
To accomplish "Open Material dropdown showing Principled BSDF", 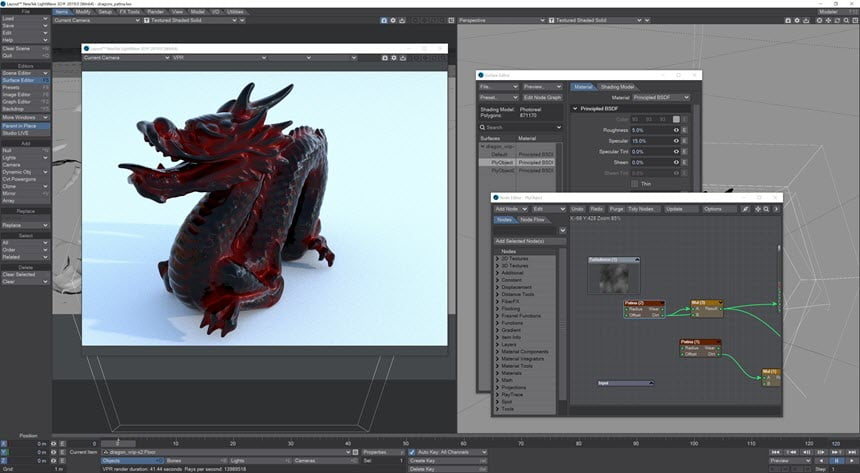I will click(661, 98).
